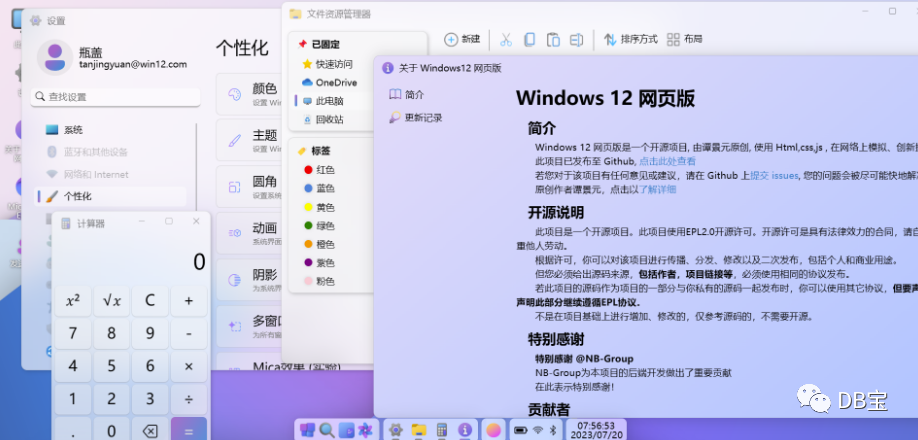
Task: Select 个性化 in Settings sidebar
Action: pos(111,197)
